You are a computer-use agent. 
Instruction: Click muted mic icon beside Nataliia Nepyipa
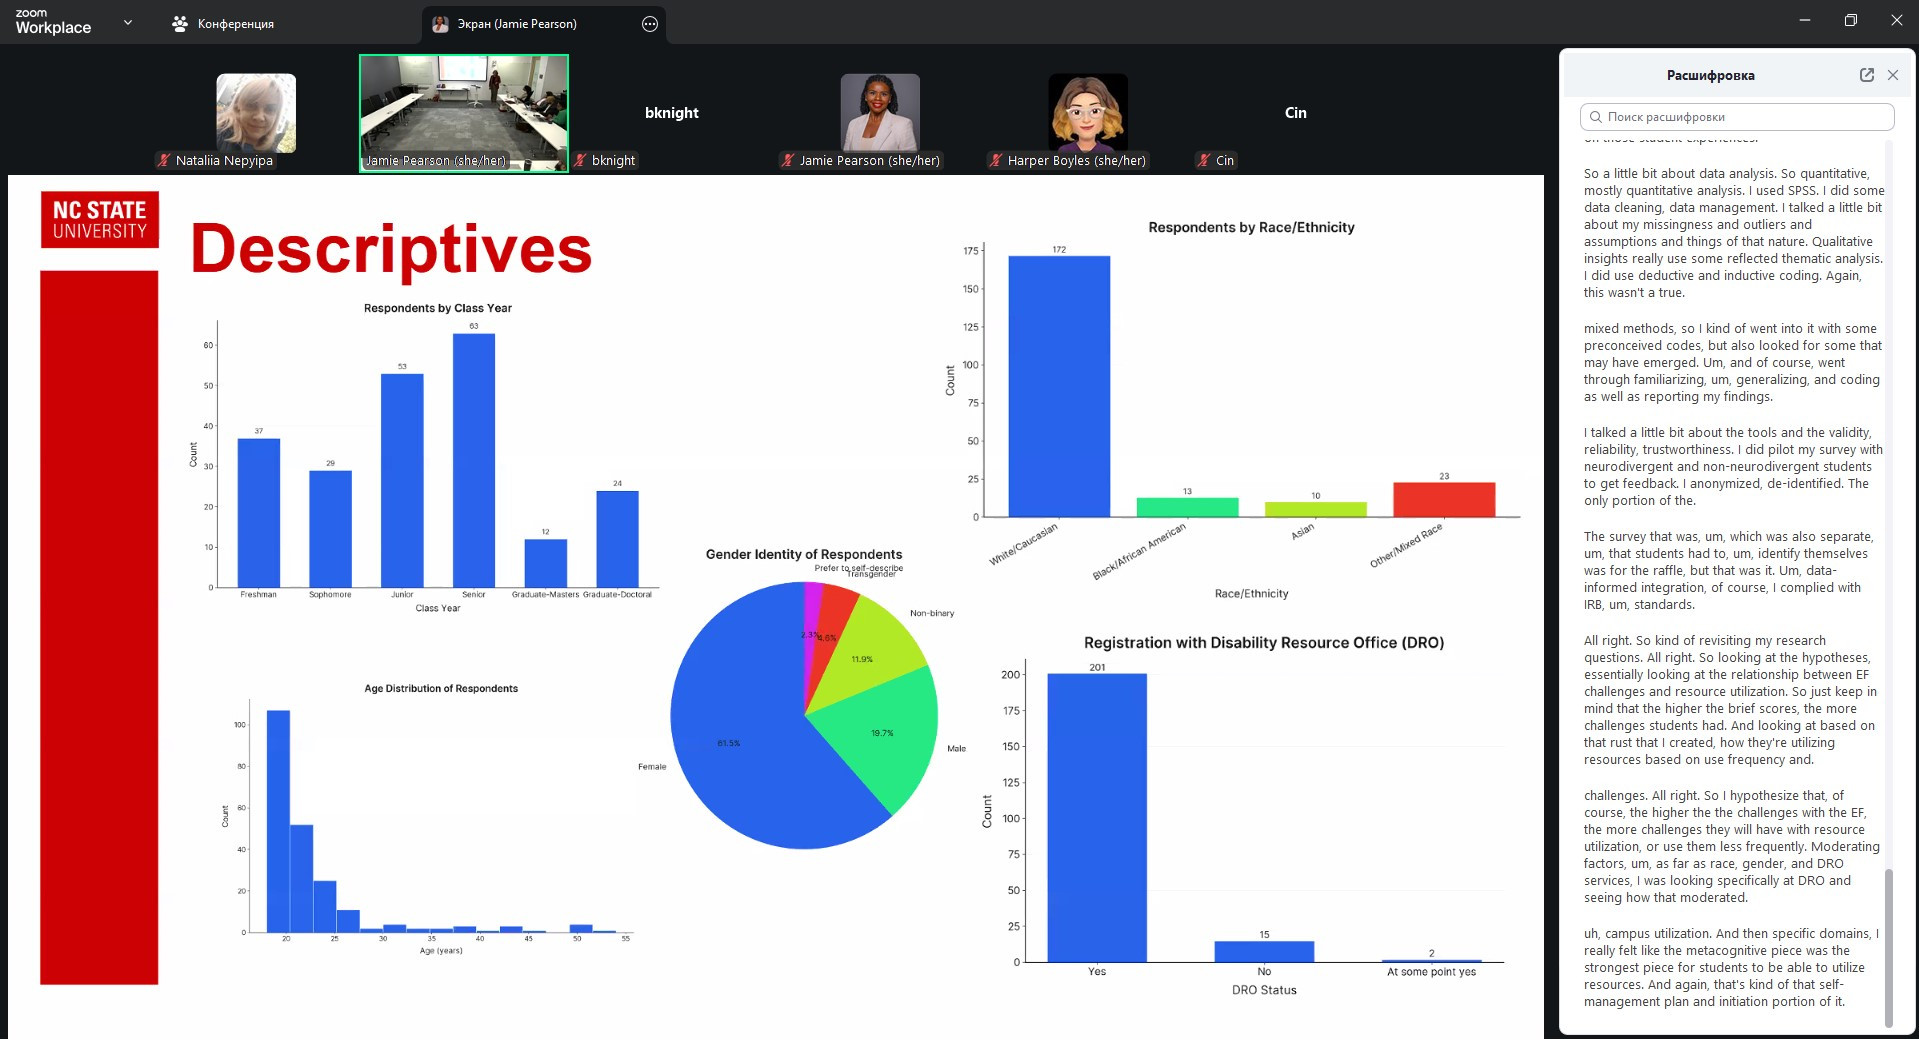(x=164, y=161)
